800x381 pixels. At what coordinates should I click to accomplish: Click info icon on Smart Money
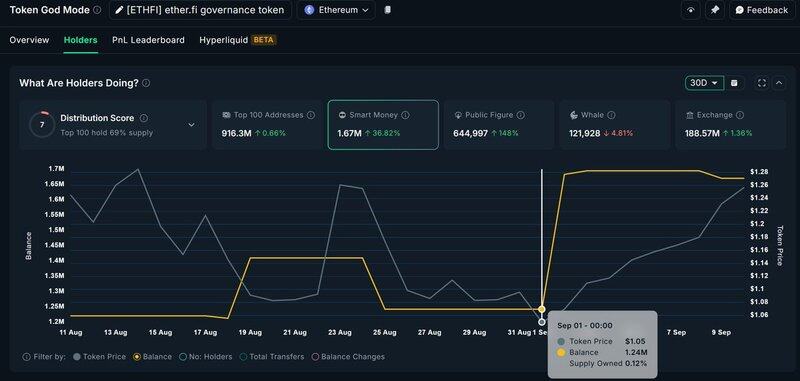tap(406, 115)
